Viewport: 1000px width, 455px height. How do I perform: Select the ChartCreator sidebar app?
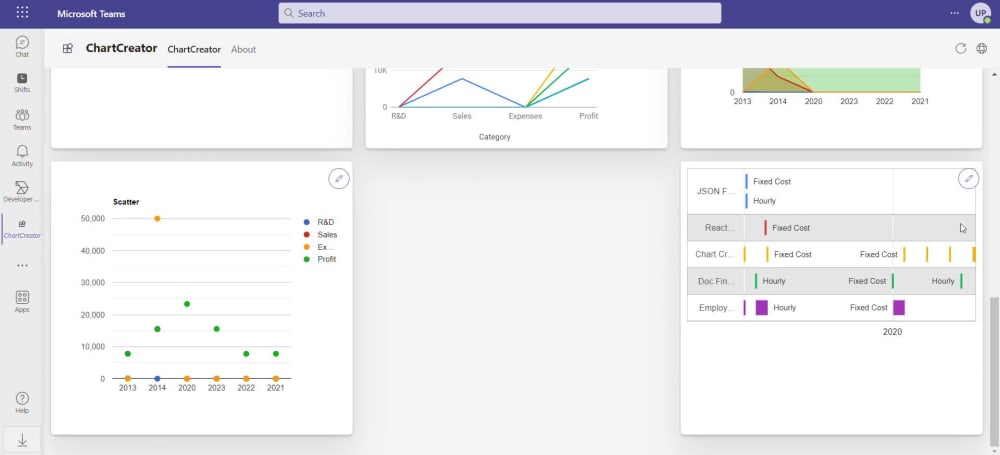[x=22, y=228]
